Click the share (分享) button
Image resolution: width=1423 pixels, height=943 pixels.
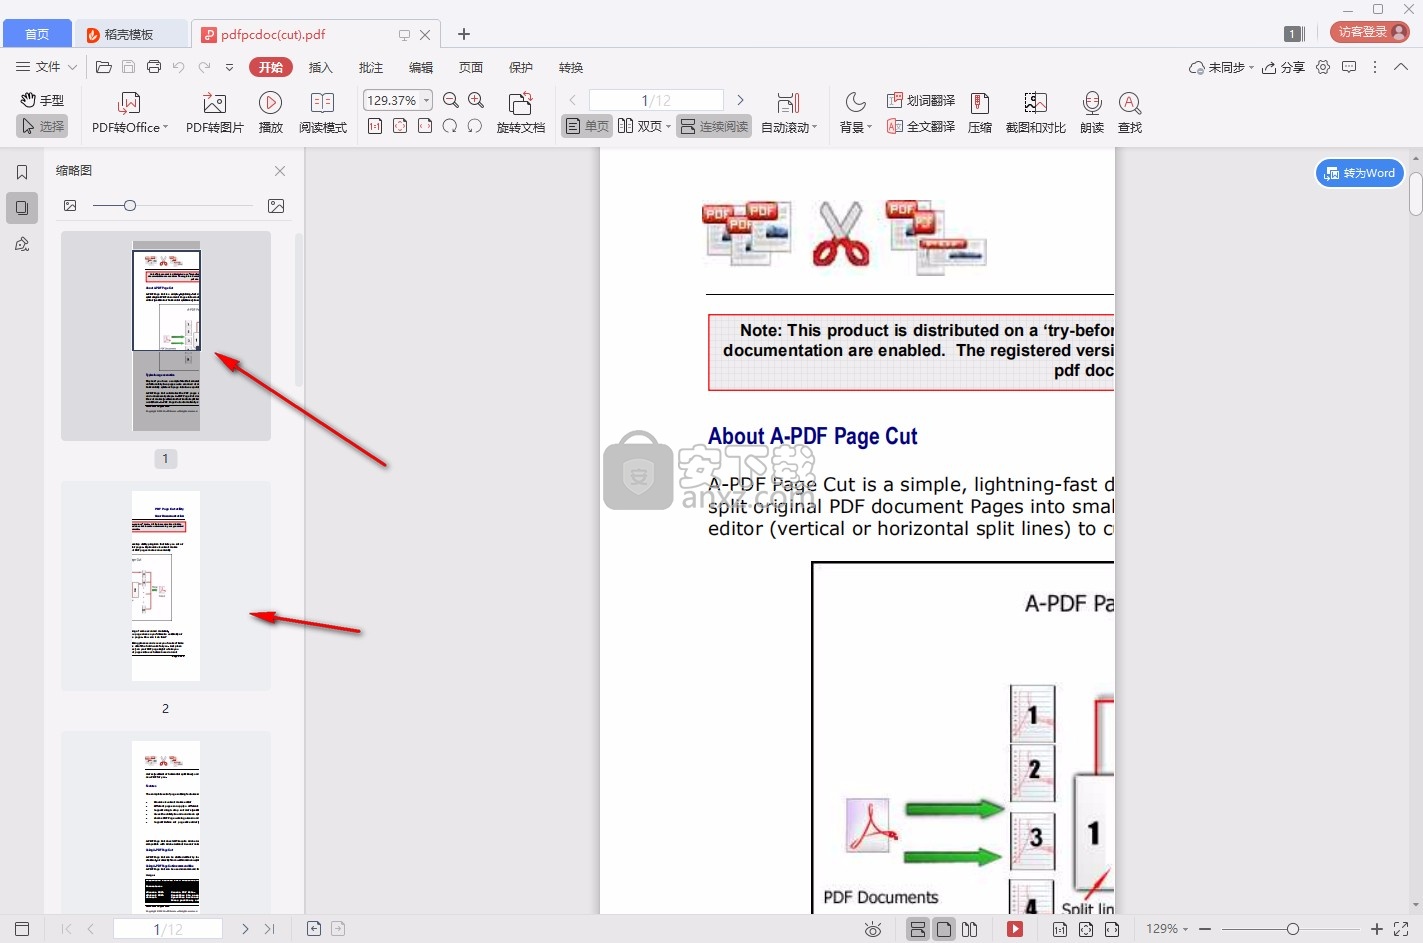(x=1284, y=67)
